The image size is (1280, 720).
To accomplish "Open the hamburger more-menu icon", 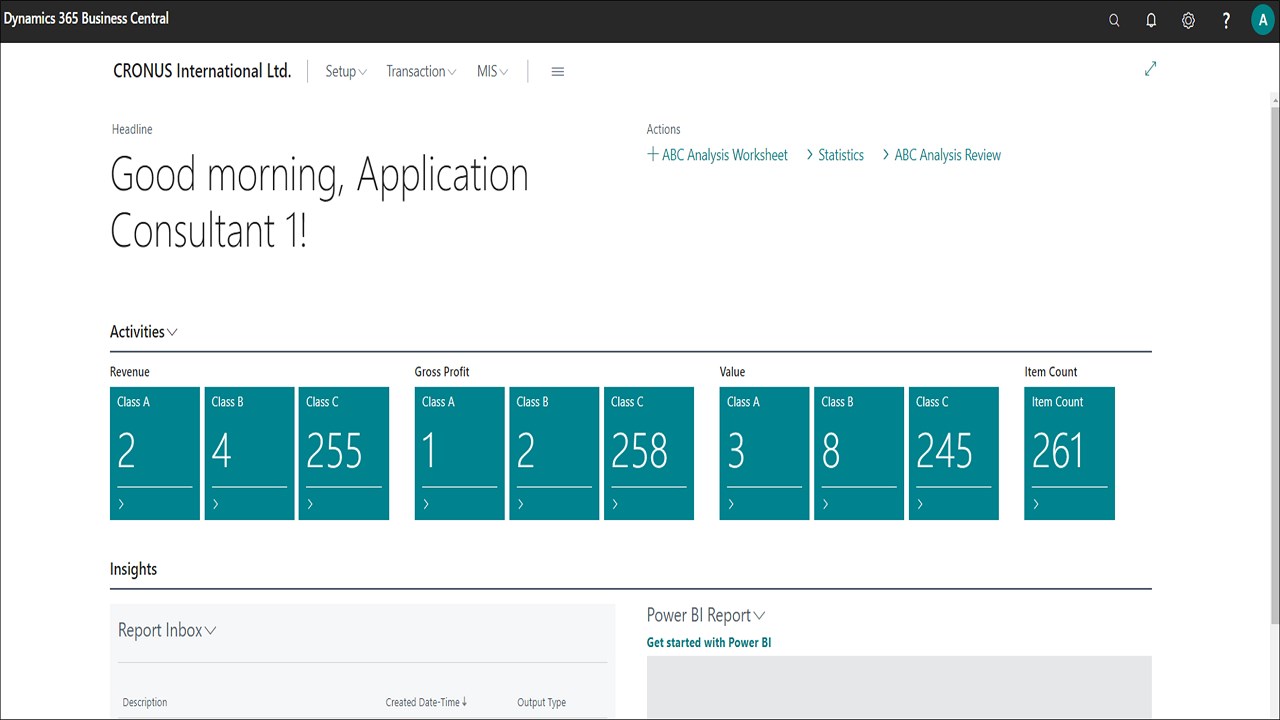I will [x=558, y=72].
